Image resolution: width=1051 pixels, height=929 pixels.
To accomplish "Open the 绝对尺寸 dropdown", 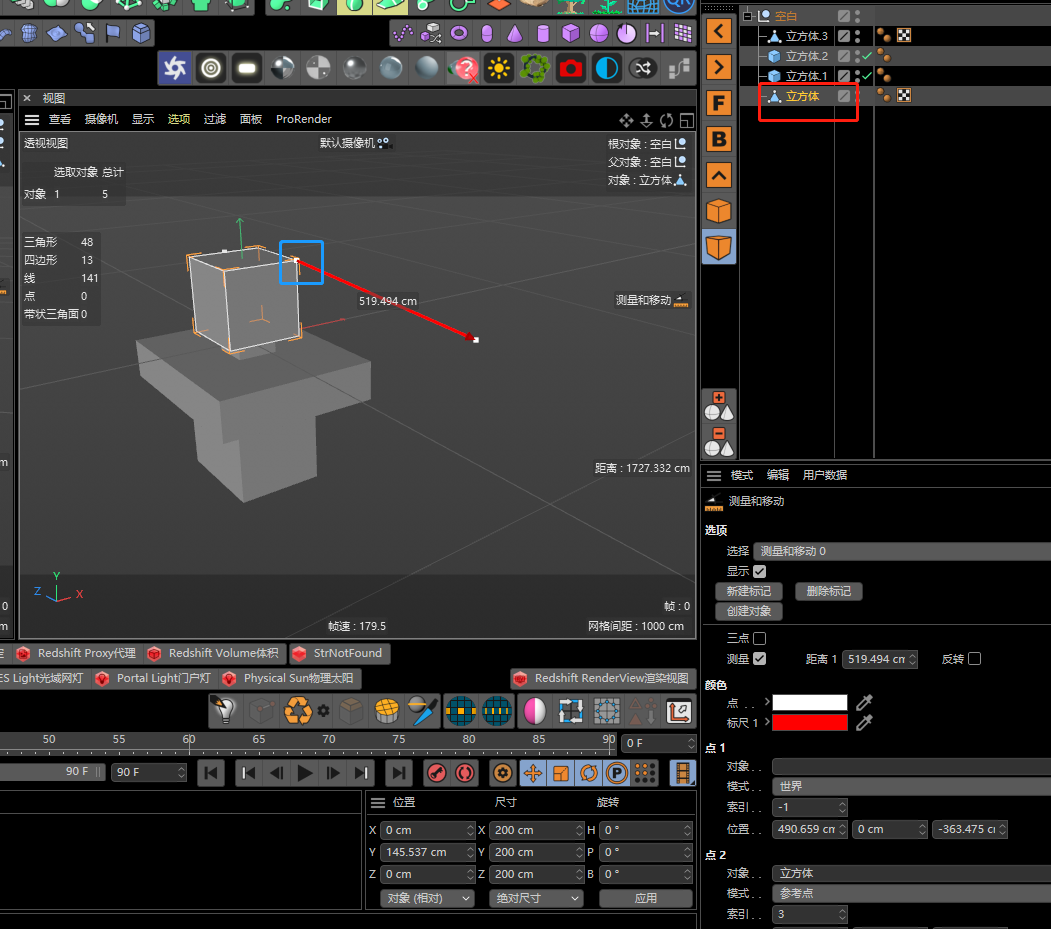I will point(536,897).
